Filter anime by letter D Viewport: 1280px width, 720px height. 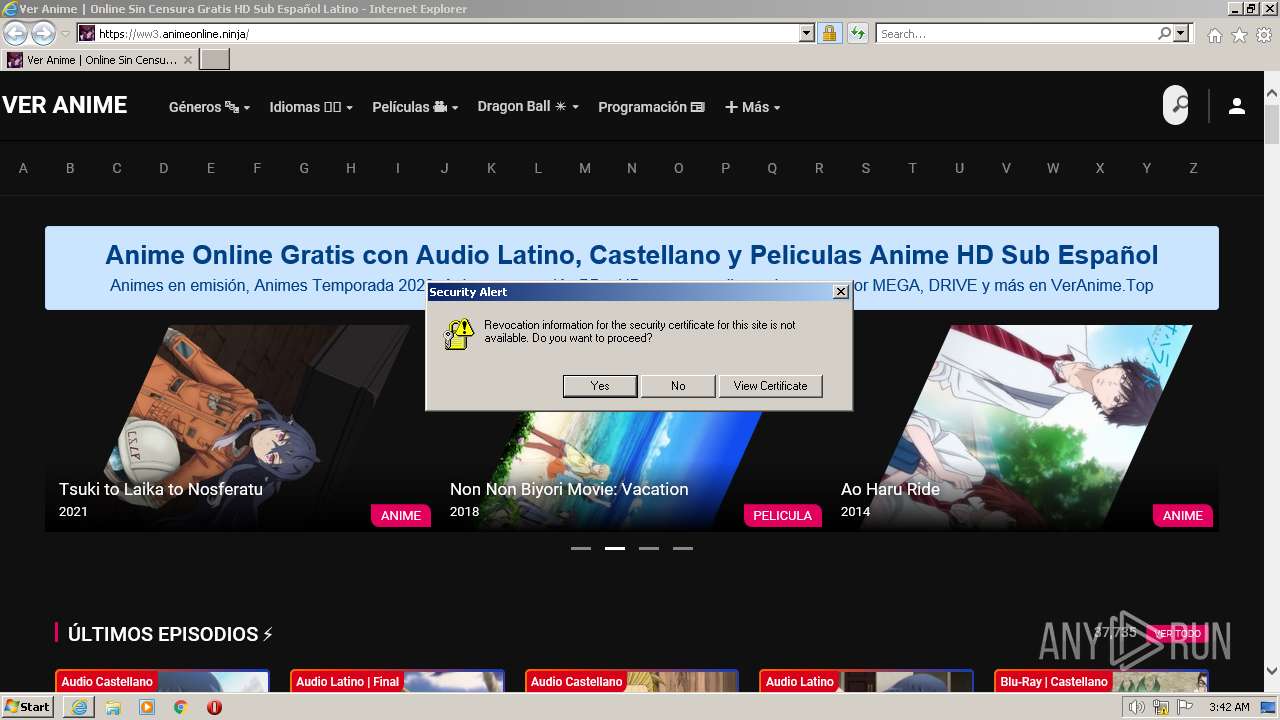(164, 168)
